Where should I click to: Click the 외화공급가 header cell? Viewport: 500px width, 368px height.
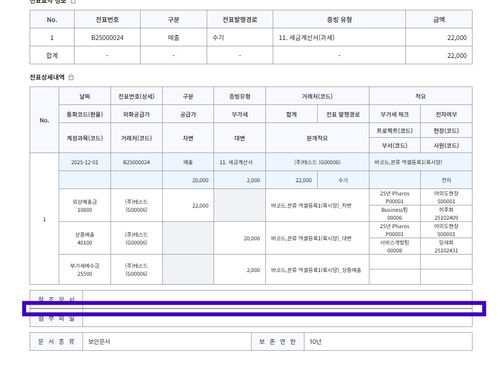pyautogui.click(x=136, y=114)
